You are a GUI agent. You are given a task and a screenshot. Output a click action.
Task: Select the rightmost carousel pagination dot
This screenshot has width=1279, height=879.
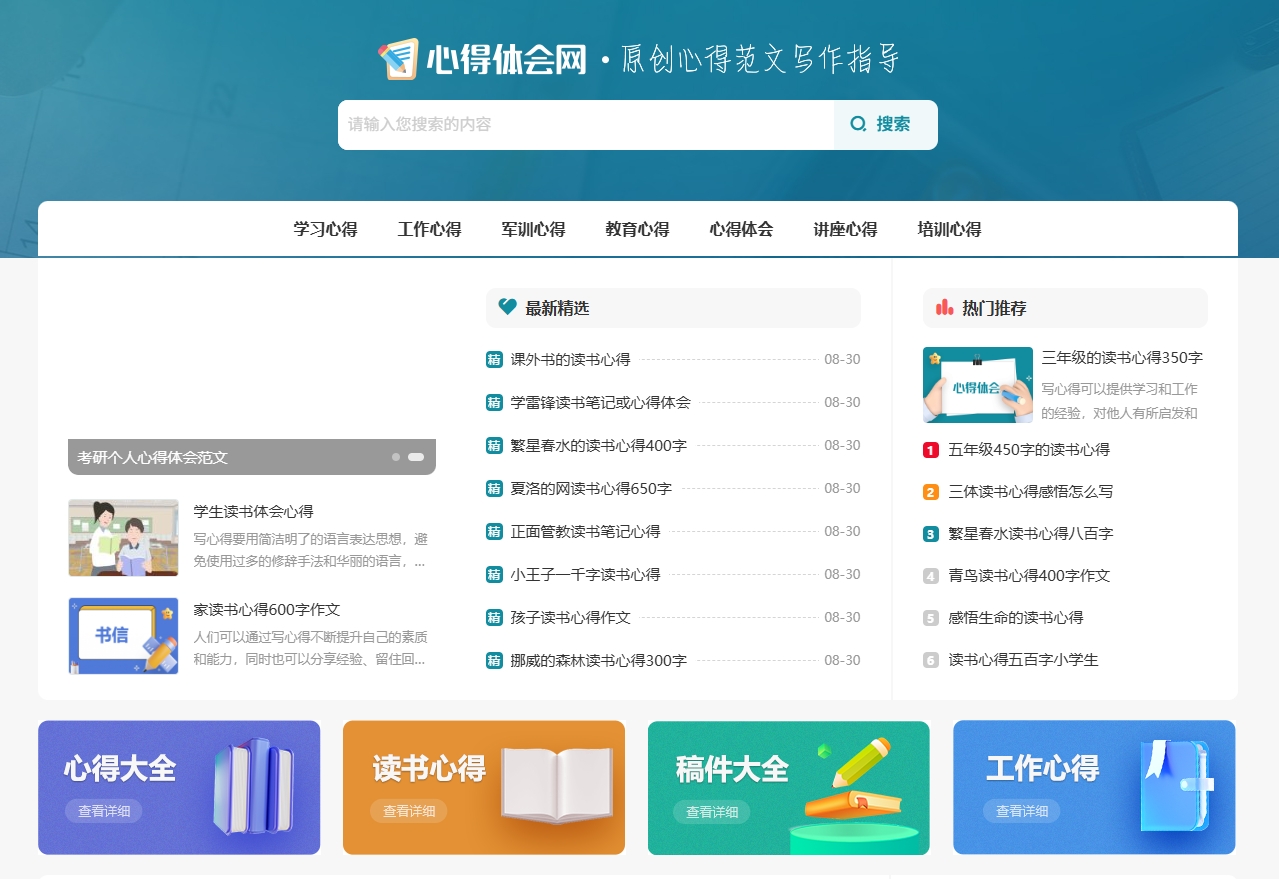tap(416, 456)
